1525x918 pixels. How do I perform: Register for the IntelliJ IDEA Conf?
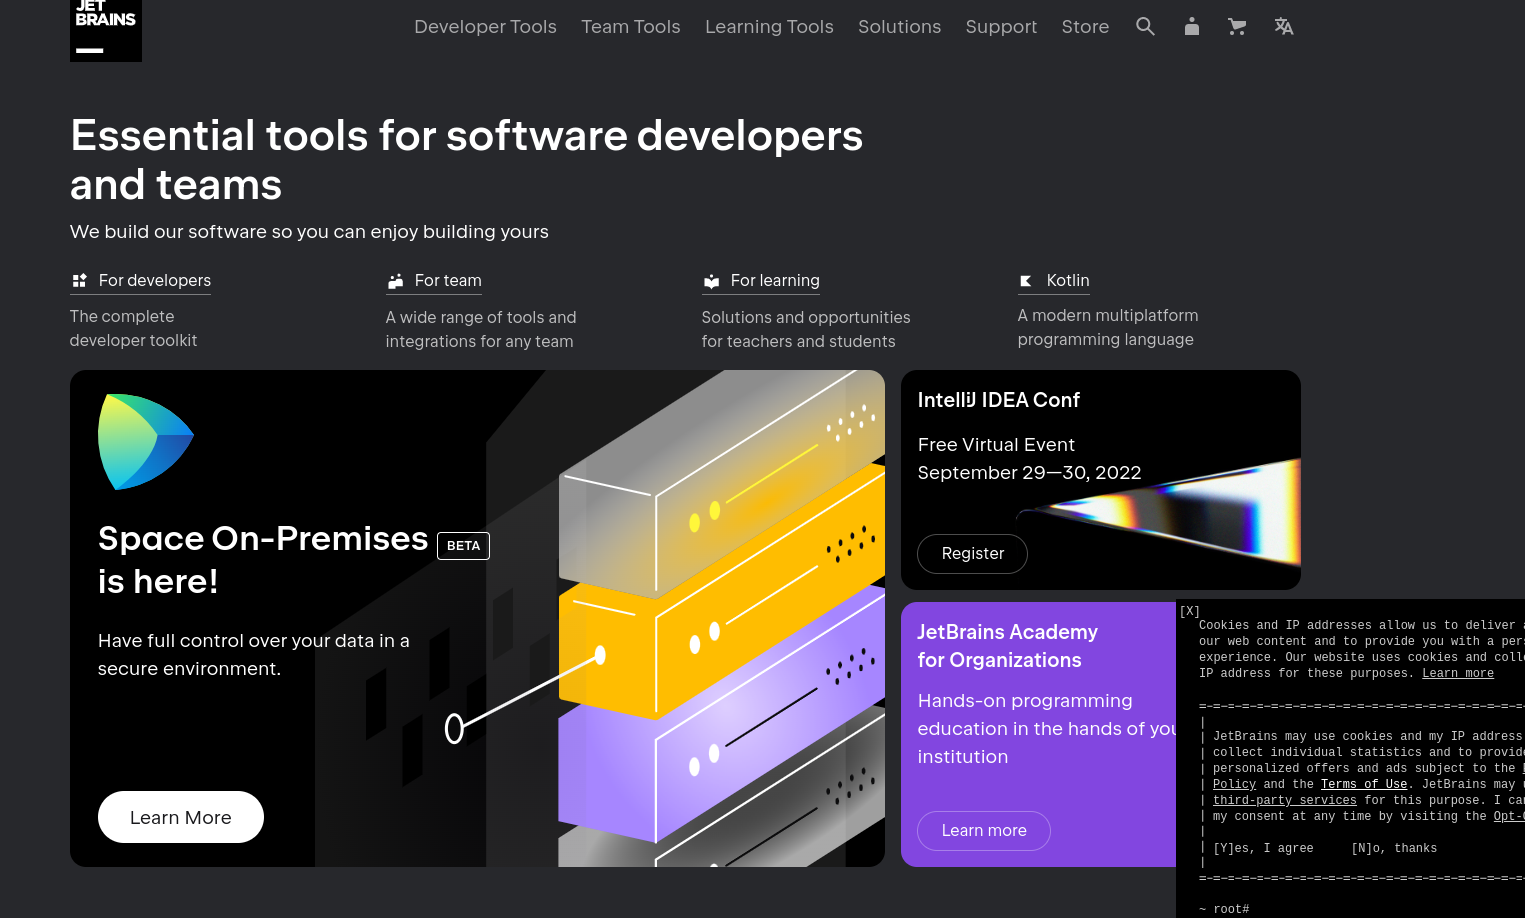tap(972, 553)
